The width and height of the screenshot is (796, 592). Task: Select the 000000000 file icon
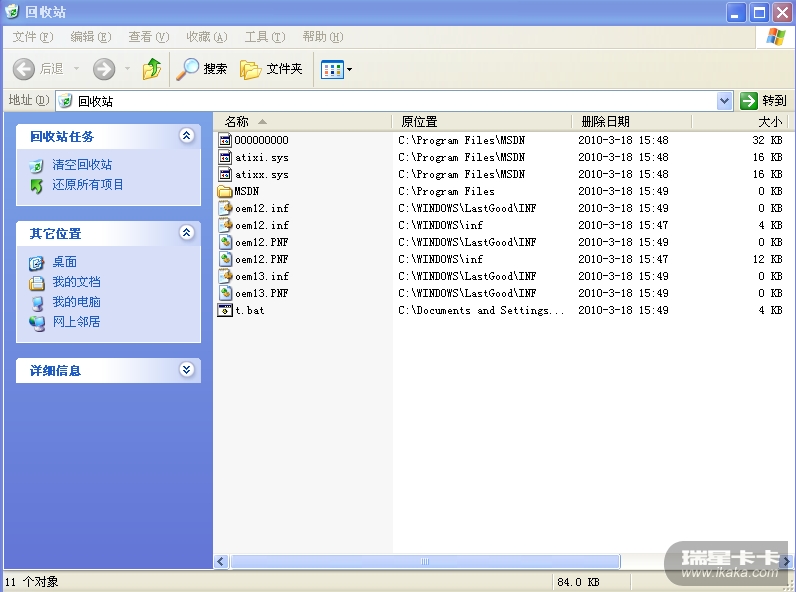pos(225,140)
